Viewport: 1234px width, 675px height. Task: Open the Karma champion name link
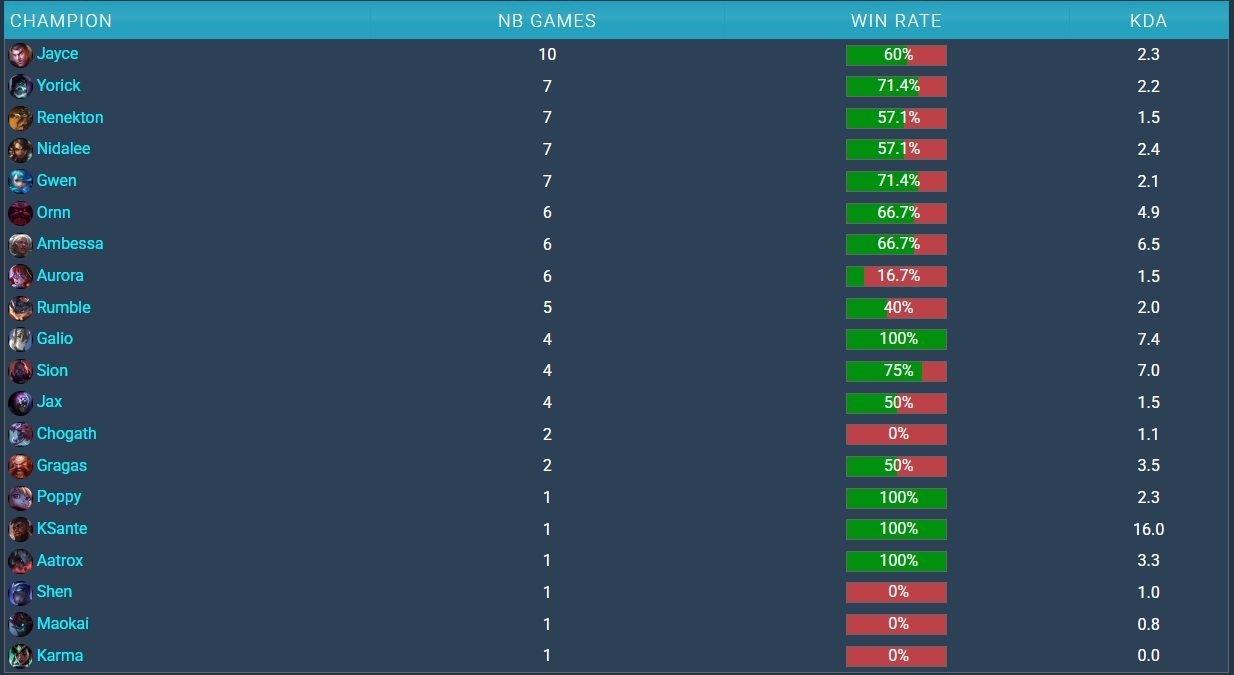tap(60, 655)
